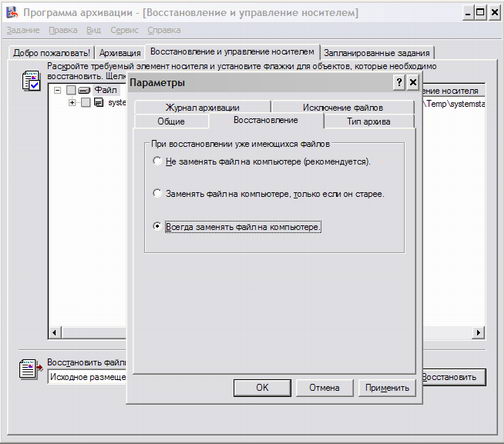Select 'Заменять файл, только если он старее'
504x444 pixels.
coord(157,193)
